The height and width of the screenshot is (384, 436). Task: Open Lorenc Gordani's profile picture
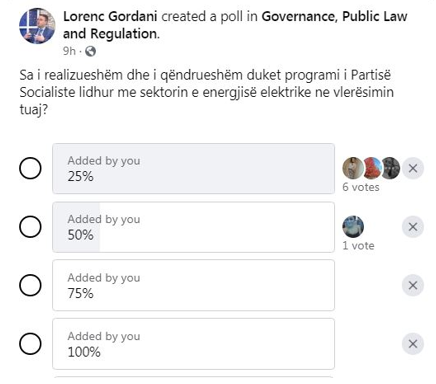[x=37, y=26]
